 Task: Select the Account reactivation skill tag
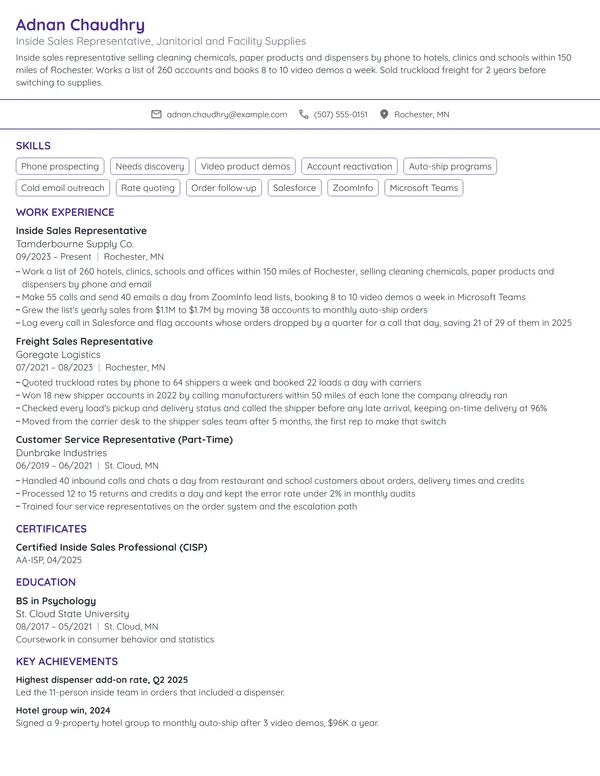click(x=350, y=166)
